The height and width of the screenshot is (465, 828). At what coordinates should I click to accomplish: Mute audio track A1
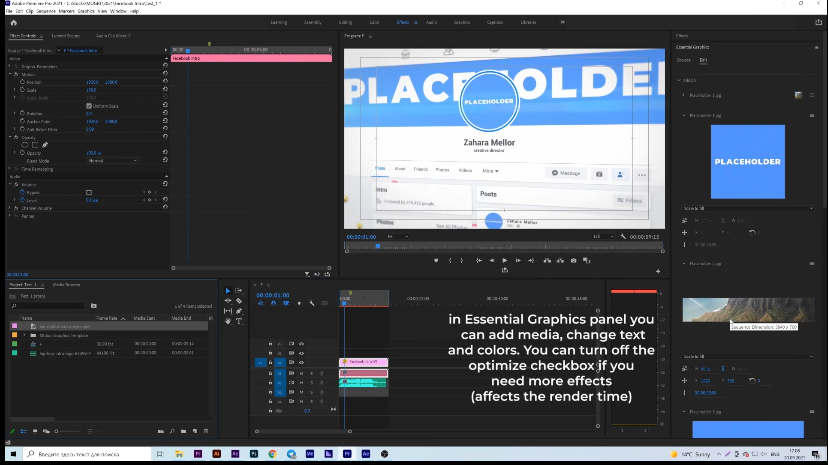(302, 373)
